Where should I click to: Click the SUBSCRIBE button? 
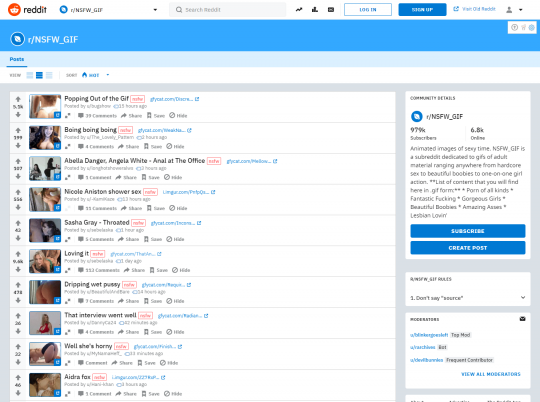tap(468, 231)
